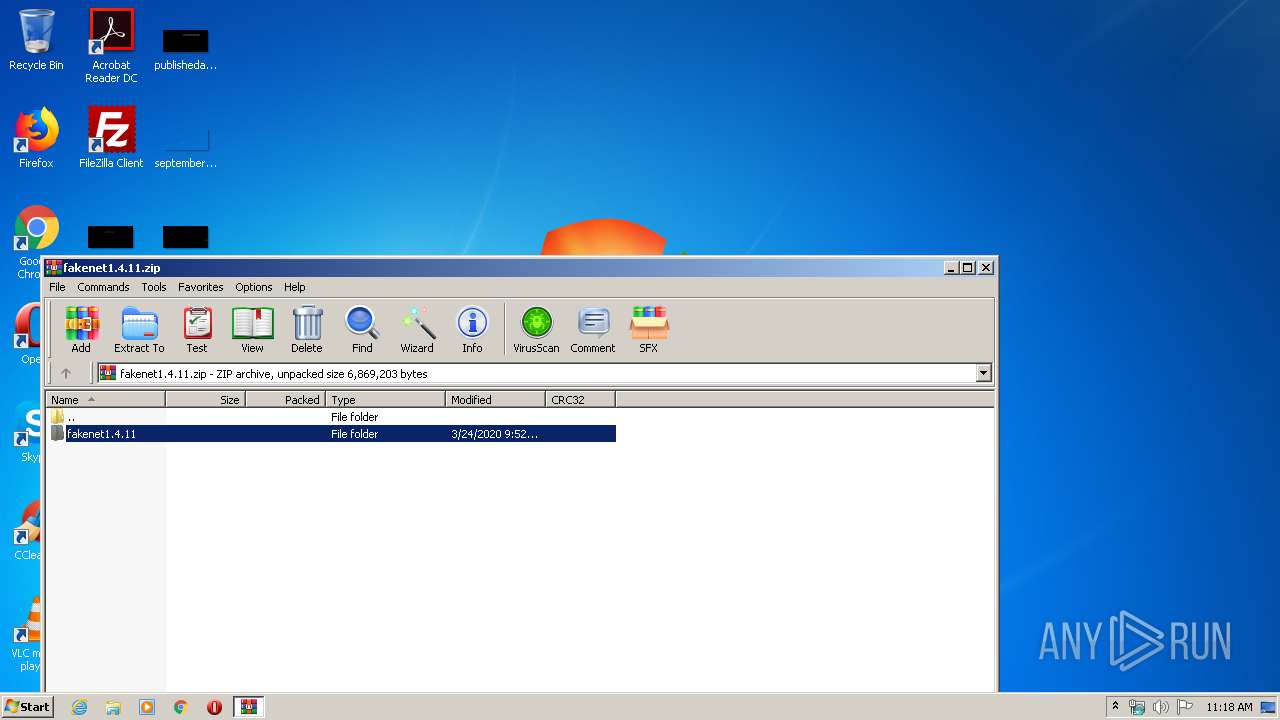Open Opera from taskbar

214,707
